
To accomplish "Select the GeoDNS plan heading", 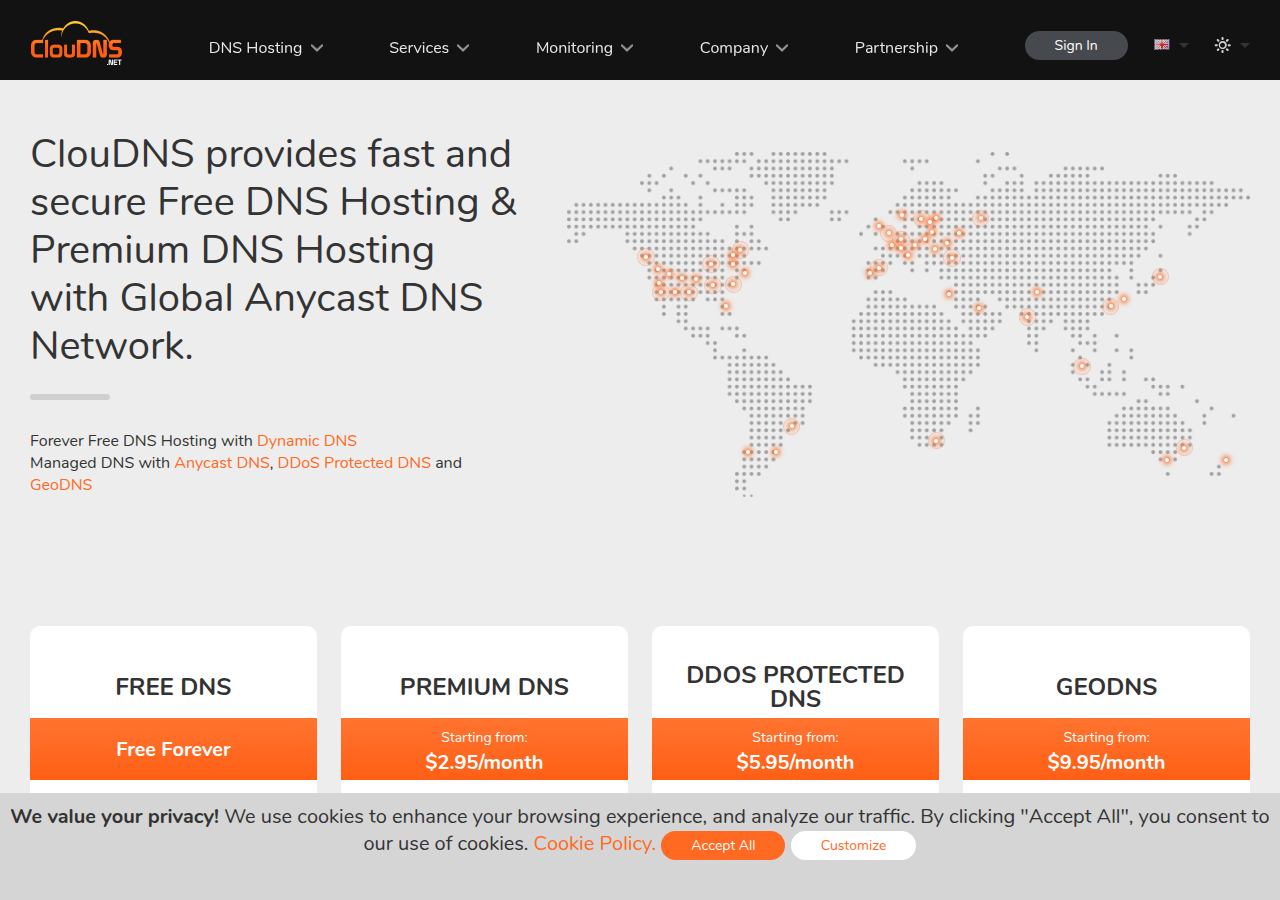I will [1106, 687].
